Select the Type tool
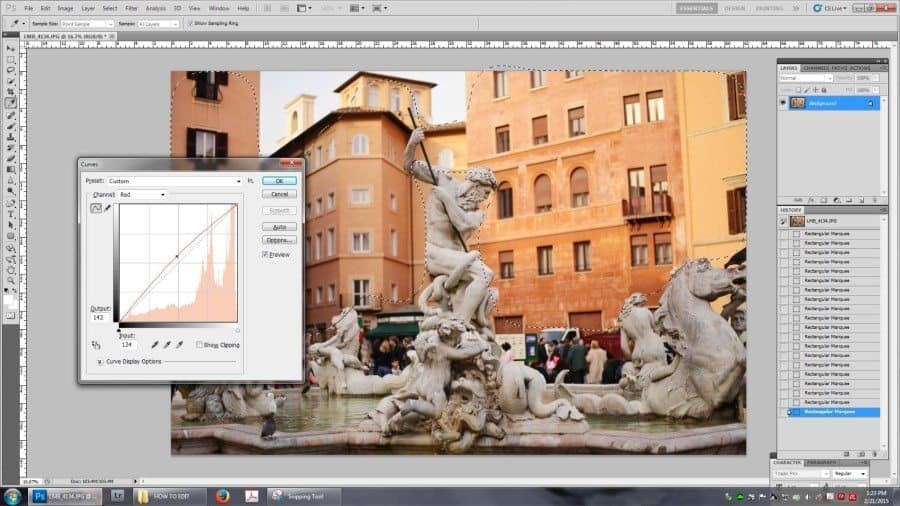The image size is (900, 506). click(11, 214)
